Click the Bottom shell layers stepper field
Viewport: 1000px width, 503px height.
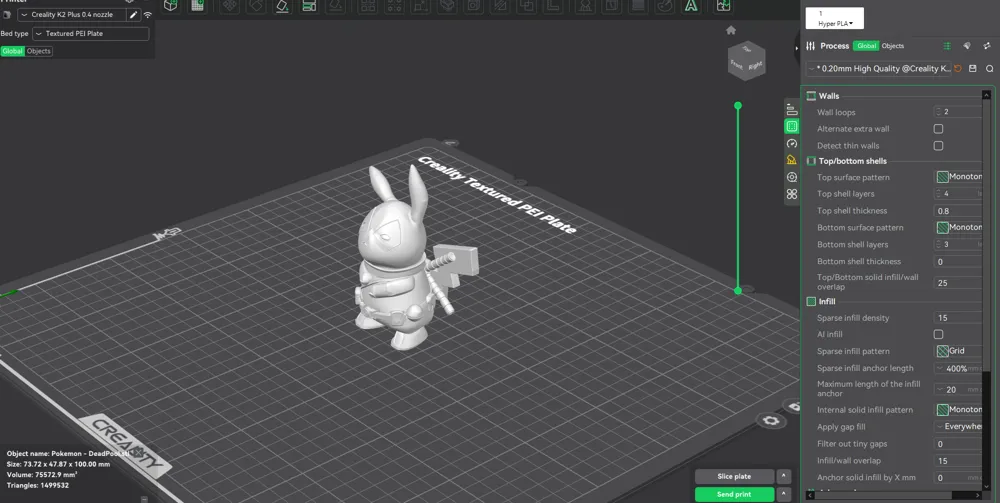point(959,244)
